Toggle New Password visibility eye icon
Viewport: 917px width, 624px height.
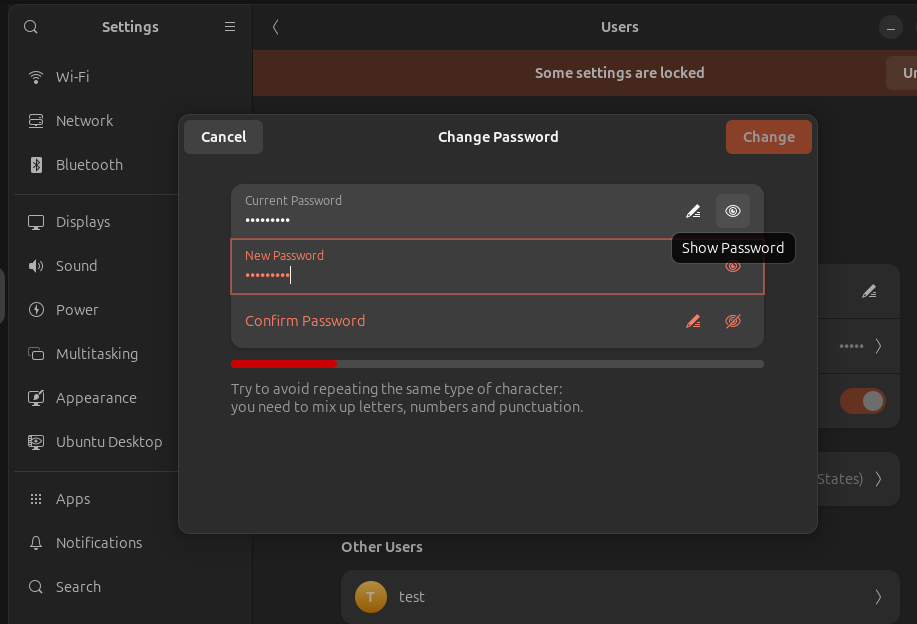pos(733,267)
